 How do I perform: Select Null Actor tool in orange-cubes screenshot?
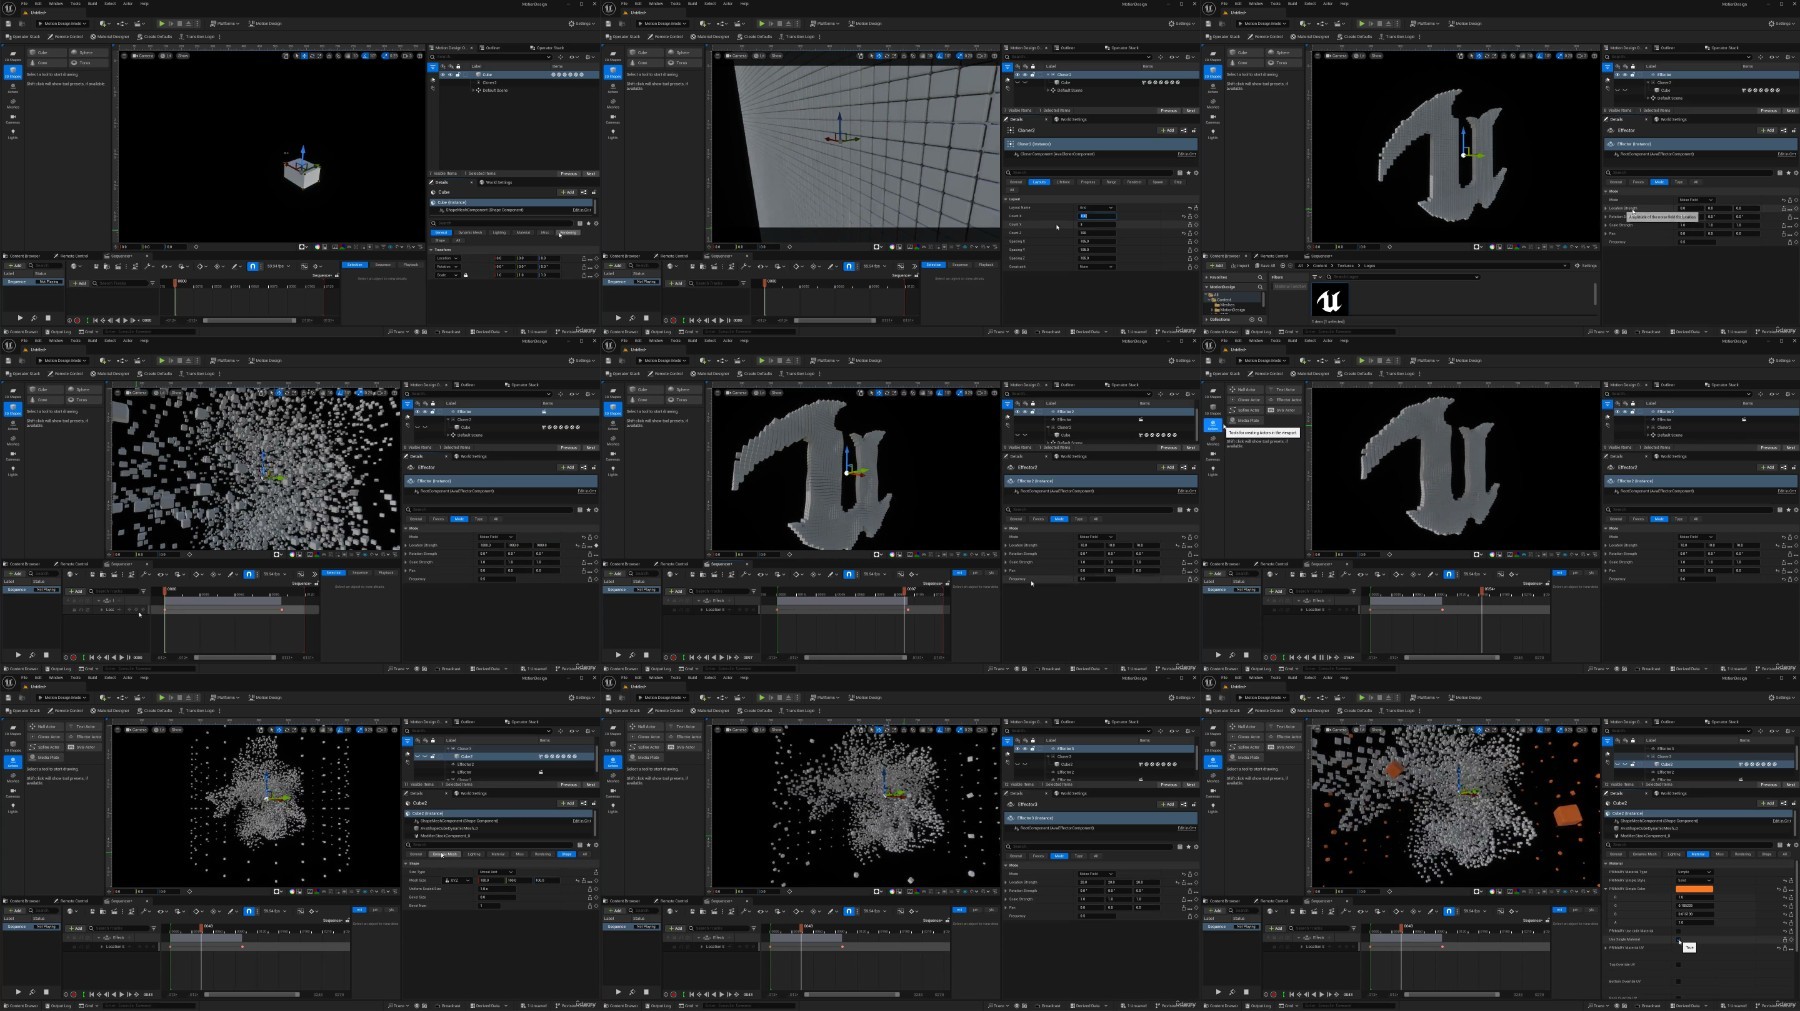[x=1246, y=726]
